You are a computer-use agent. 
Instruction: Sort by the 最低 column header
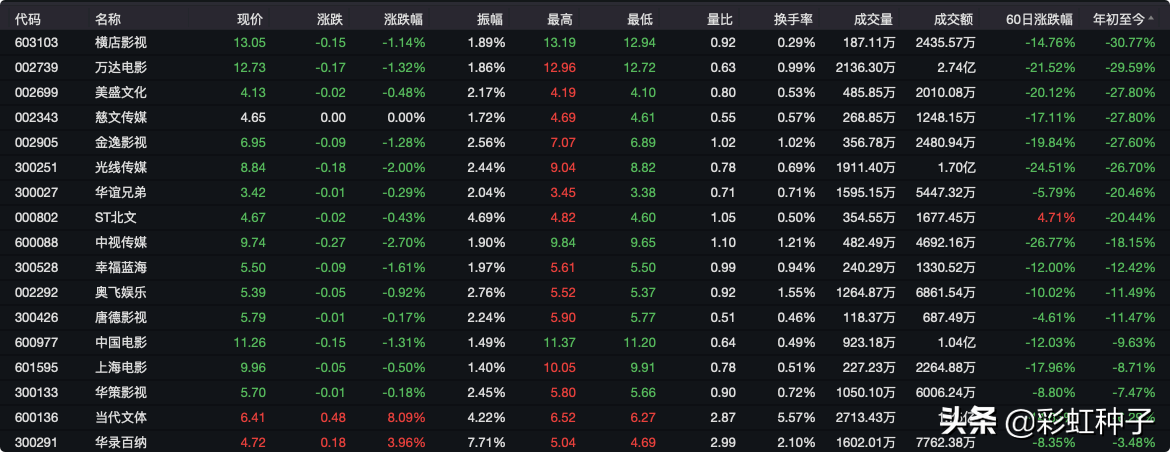[x=640, y=20]
